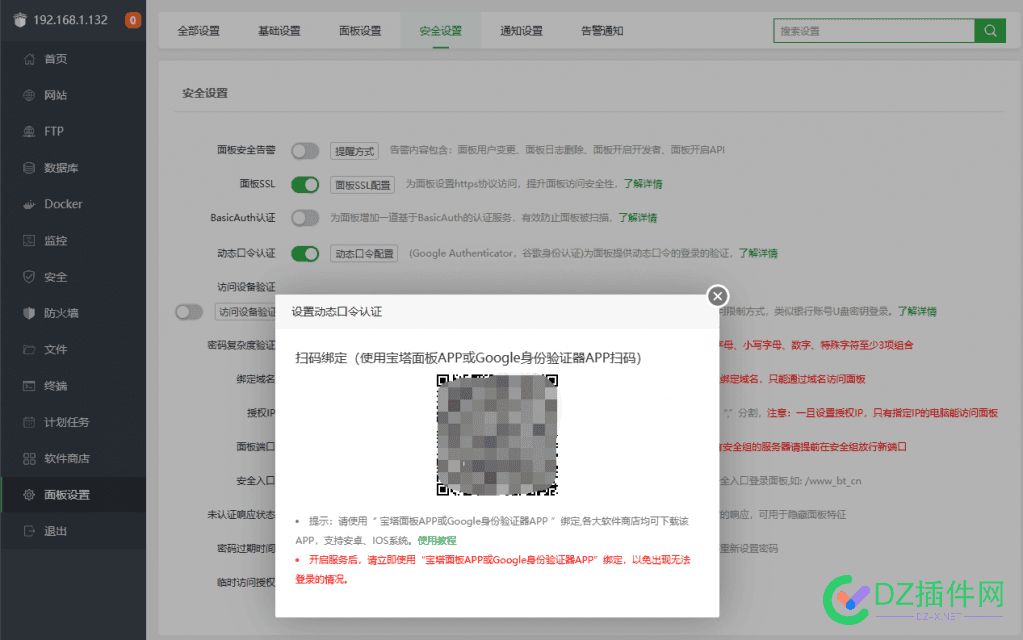Click the 访问设备验证 config button
Viewport: 1023px width, 640px height.
tap(246, 312)
